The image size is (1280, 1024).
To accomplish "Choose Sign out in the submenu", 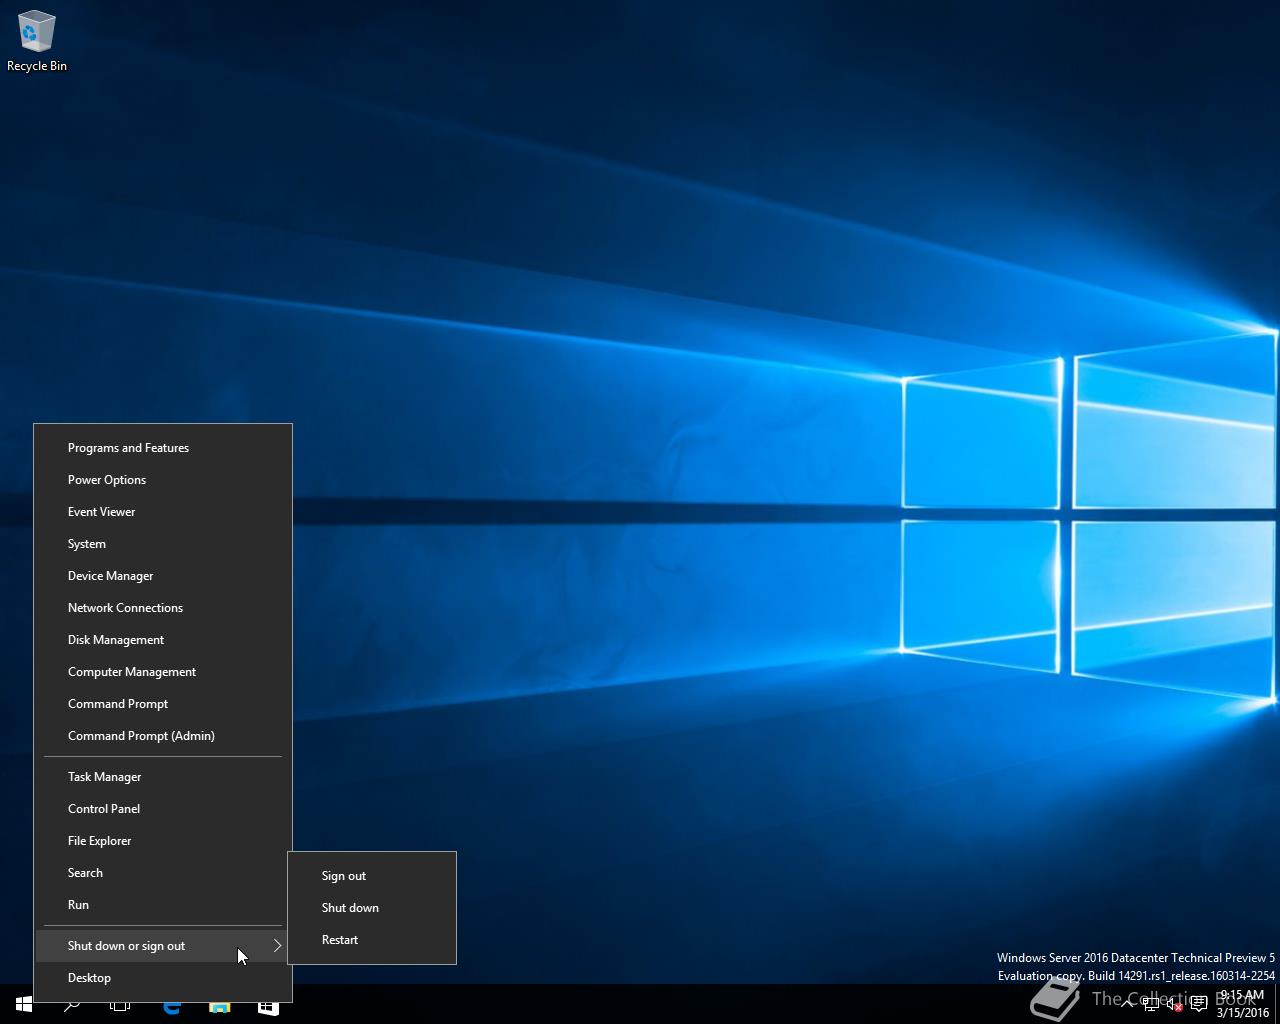I will 372,876.
